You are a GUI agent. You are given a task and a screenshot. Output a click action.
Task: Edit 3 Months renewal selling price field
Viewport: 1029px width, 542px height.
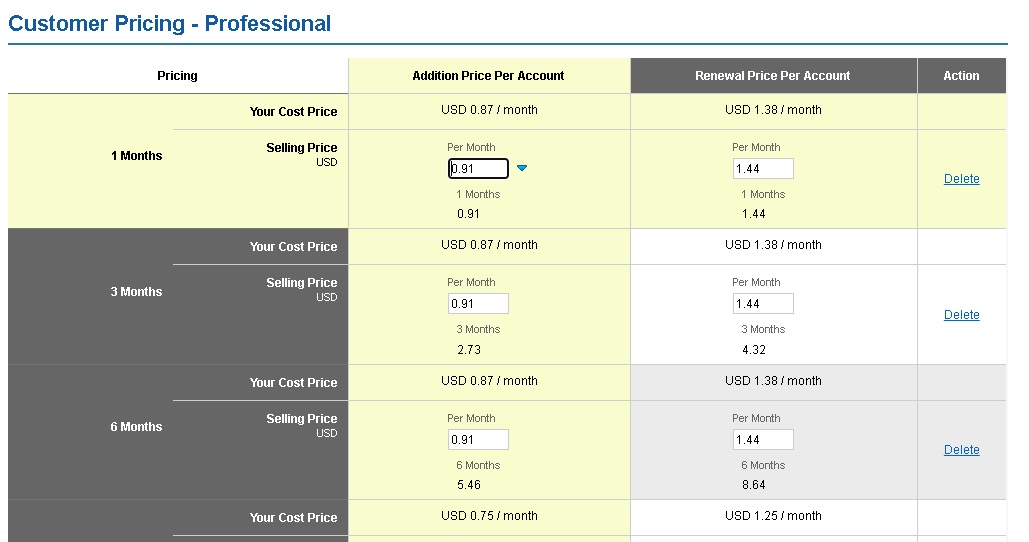763,304
